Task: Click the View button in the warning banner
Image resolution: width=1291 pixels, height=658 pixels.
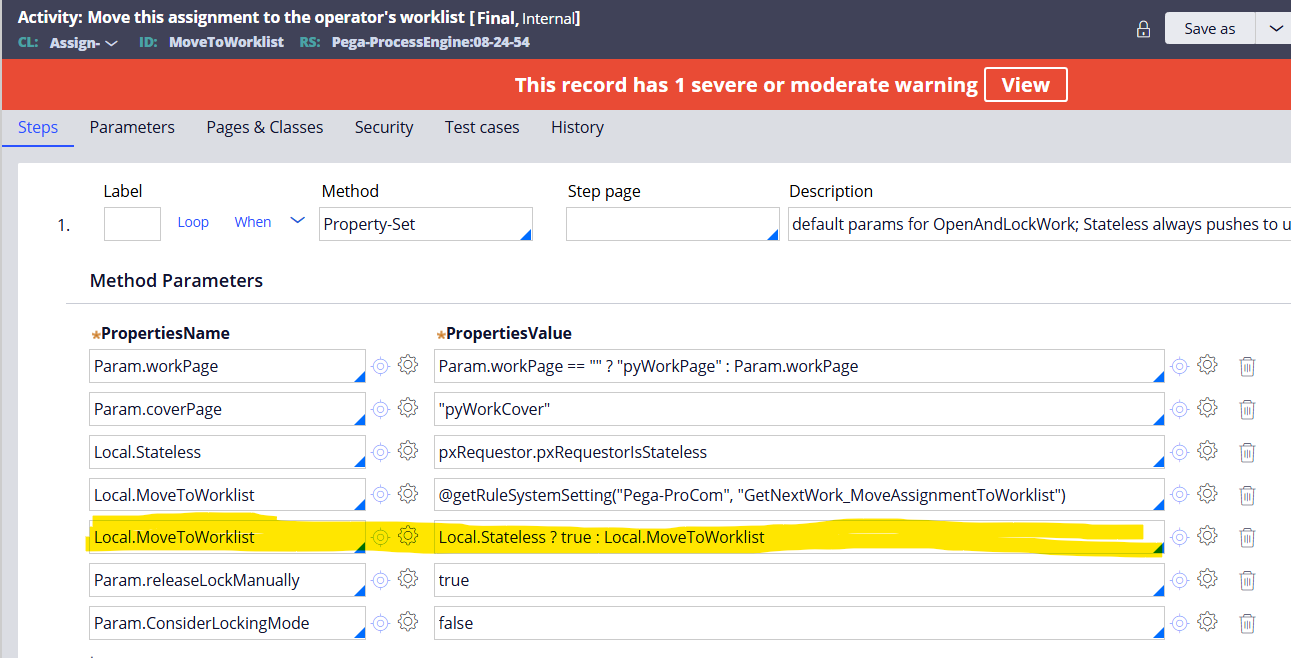Action: (x=1025, y=84)
